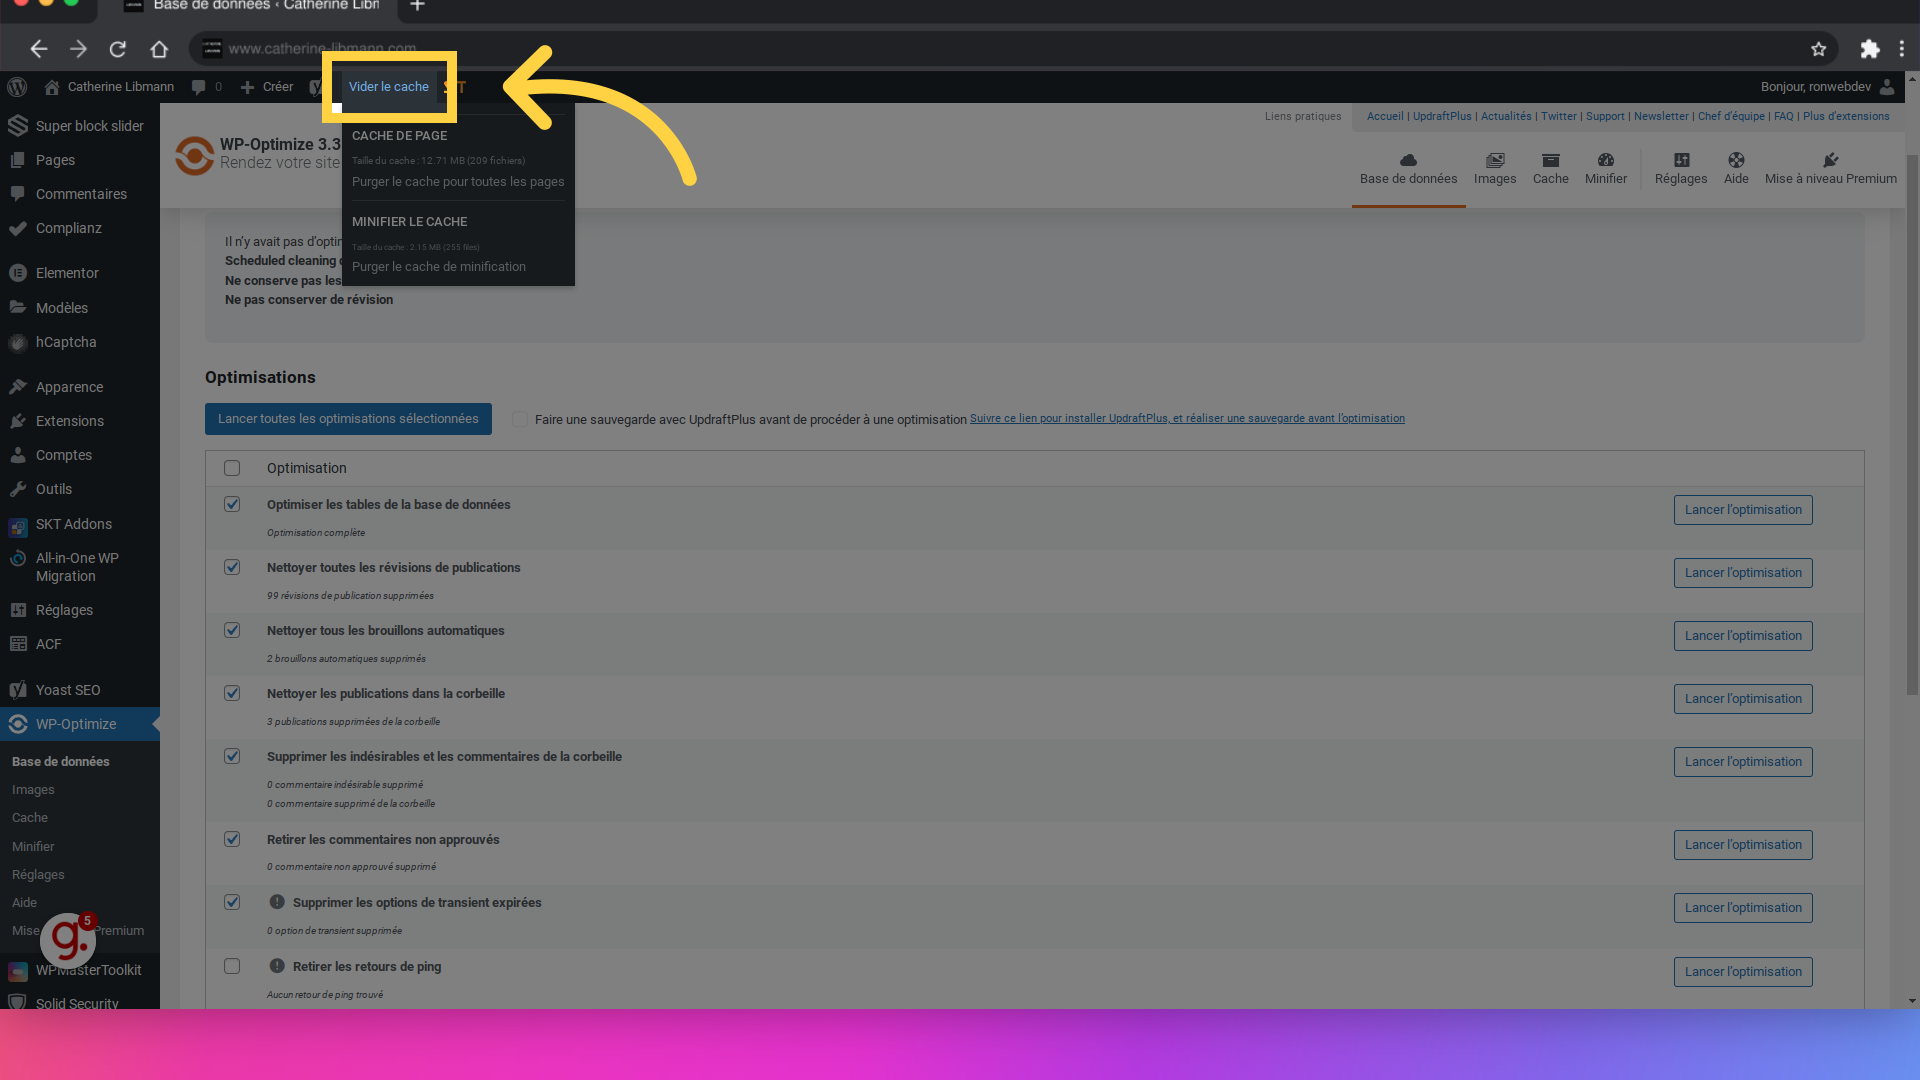
Task: Open UpdraftPlus link in Liens pratiques
Action: pyautogui.click(x=1442, y=117)
